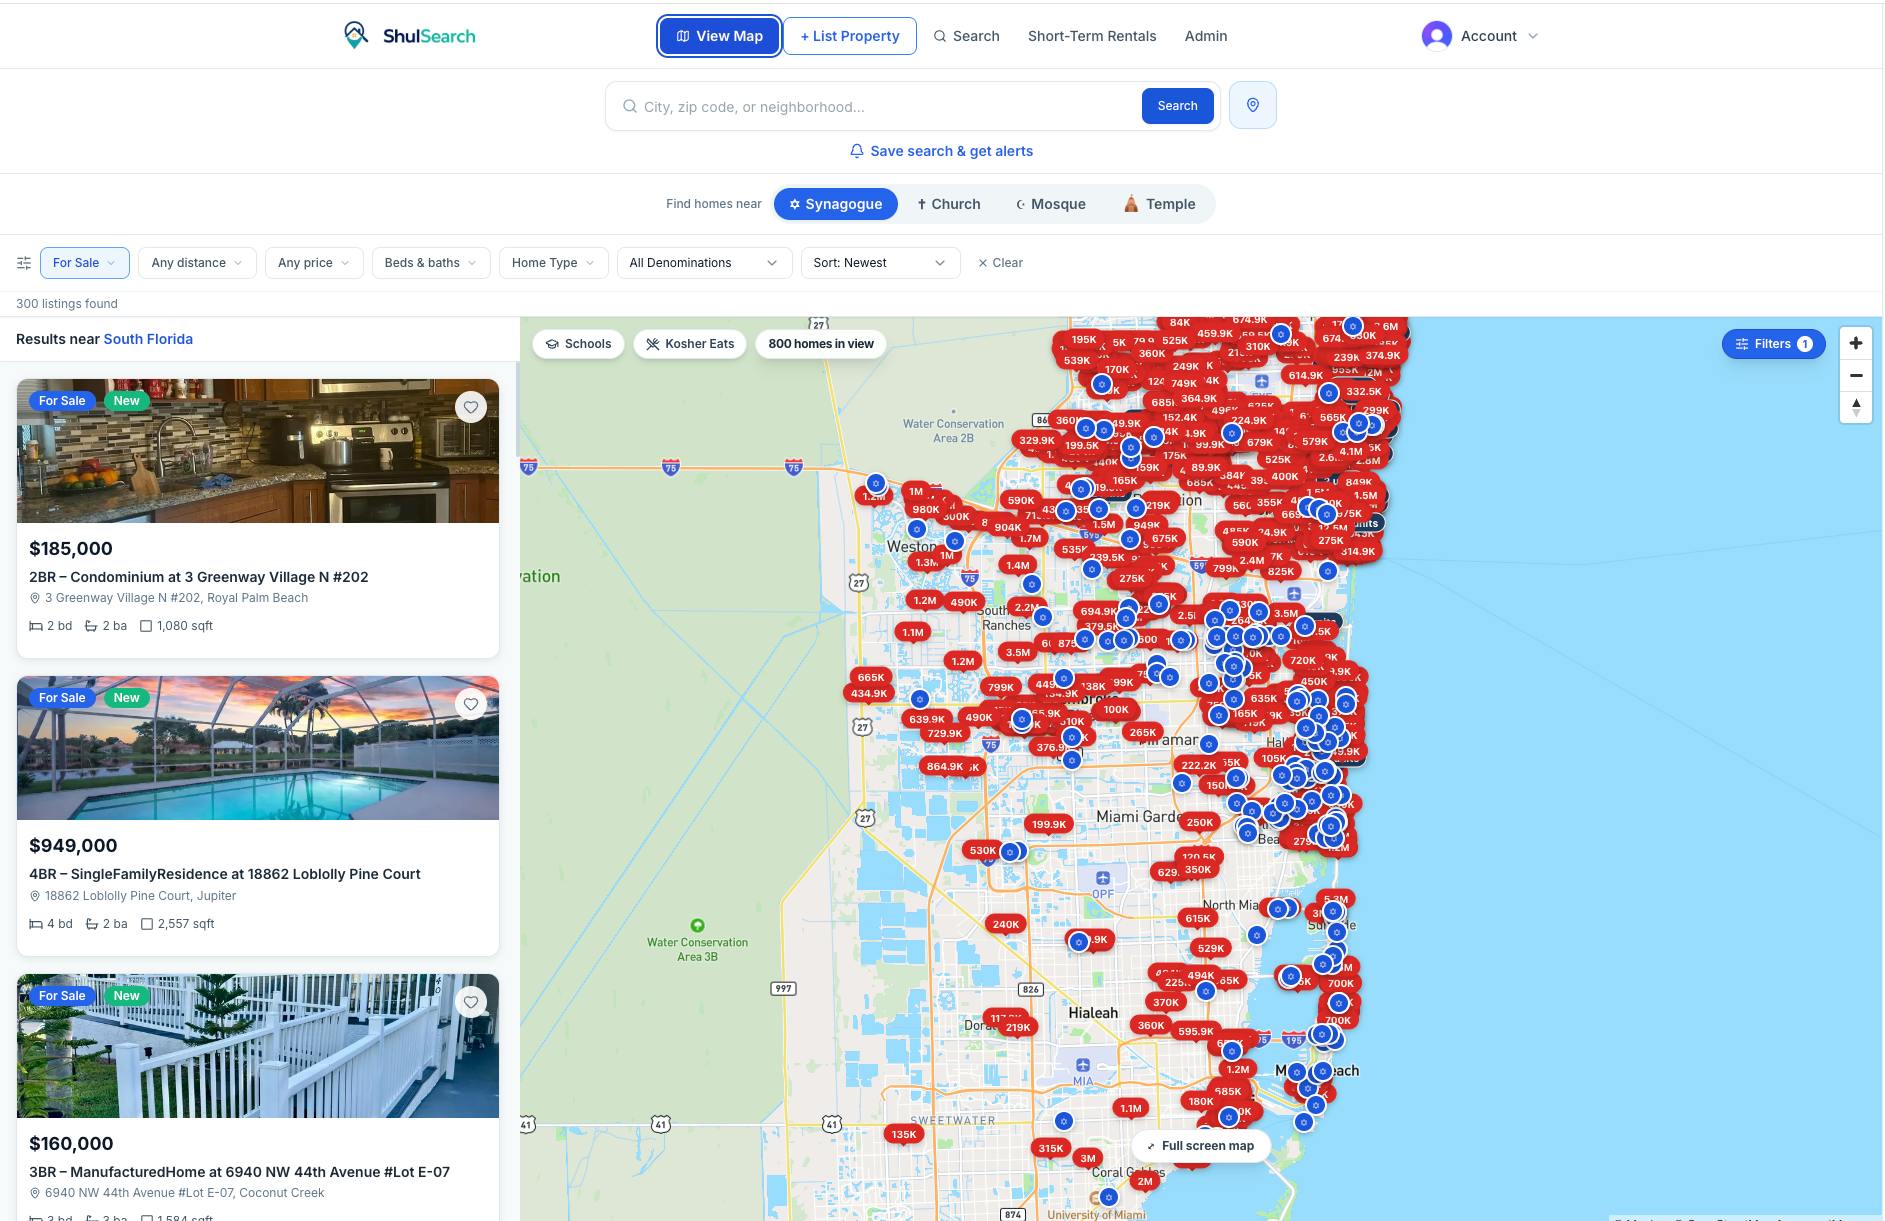Click the location pin button beside Search
This screenshot has width=1885, height=1221.
1252,105
